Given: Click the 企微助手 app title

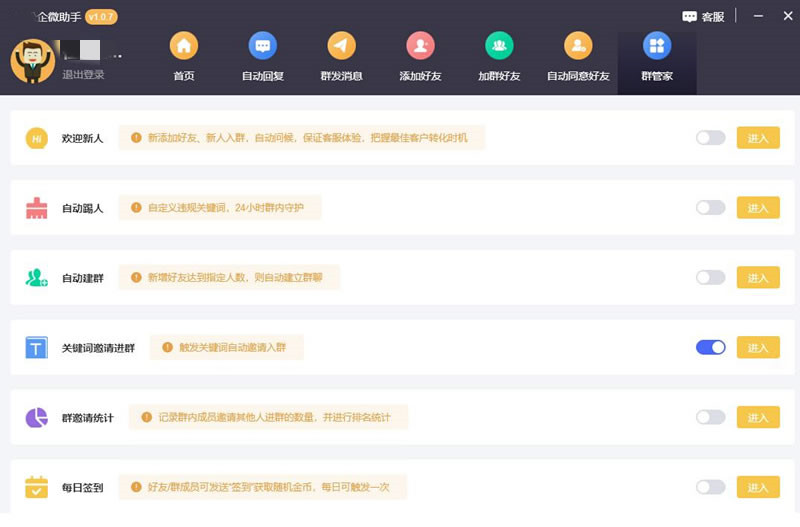Looking at the screenshot, I should [x=59, y=17].
